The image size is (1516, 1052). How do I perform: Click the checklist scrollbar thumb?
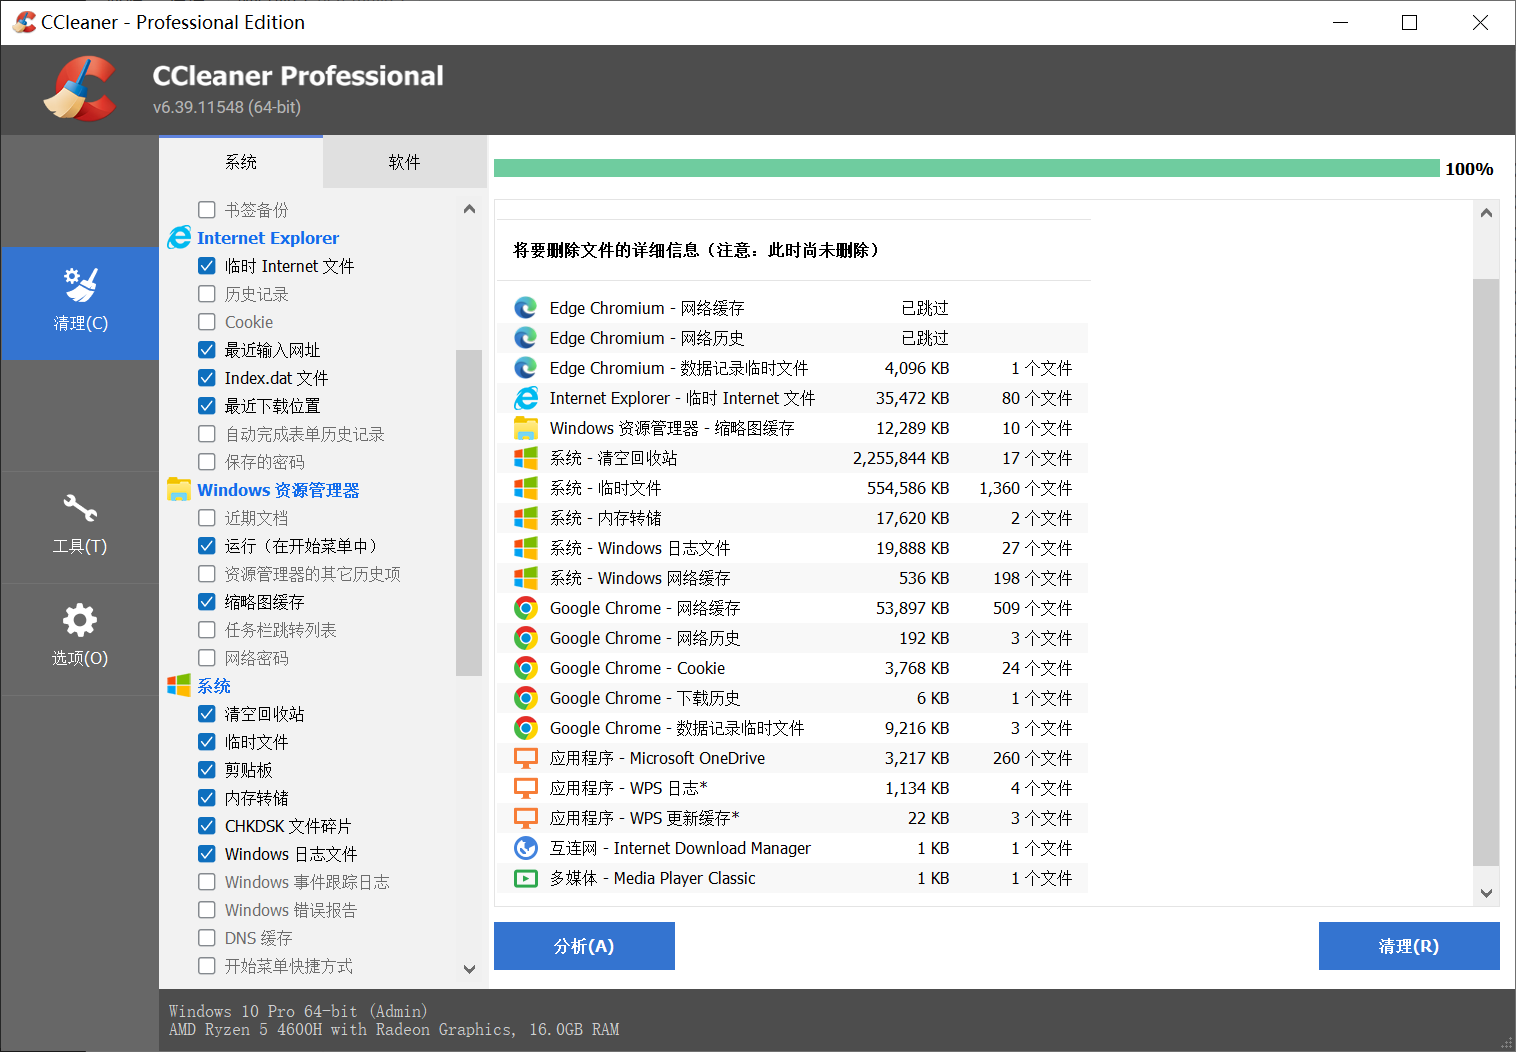(469, 513)
